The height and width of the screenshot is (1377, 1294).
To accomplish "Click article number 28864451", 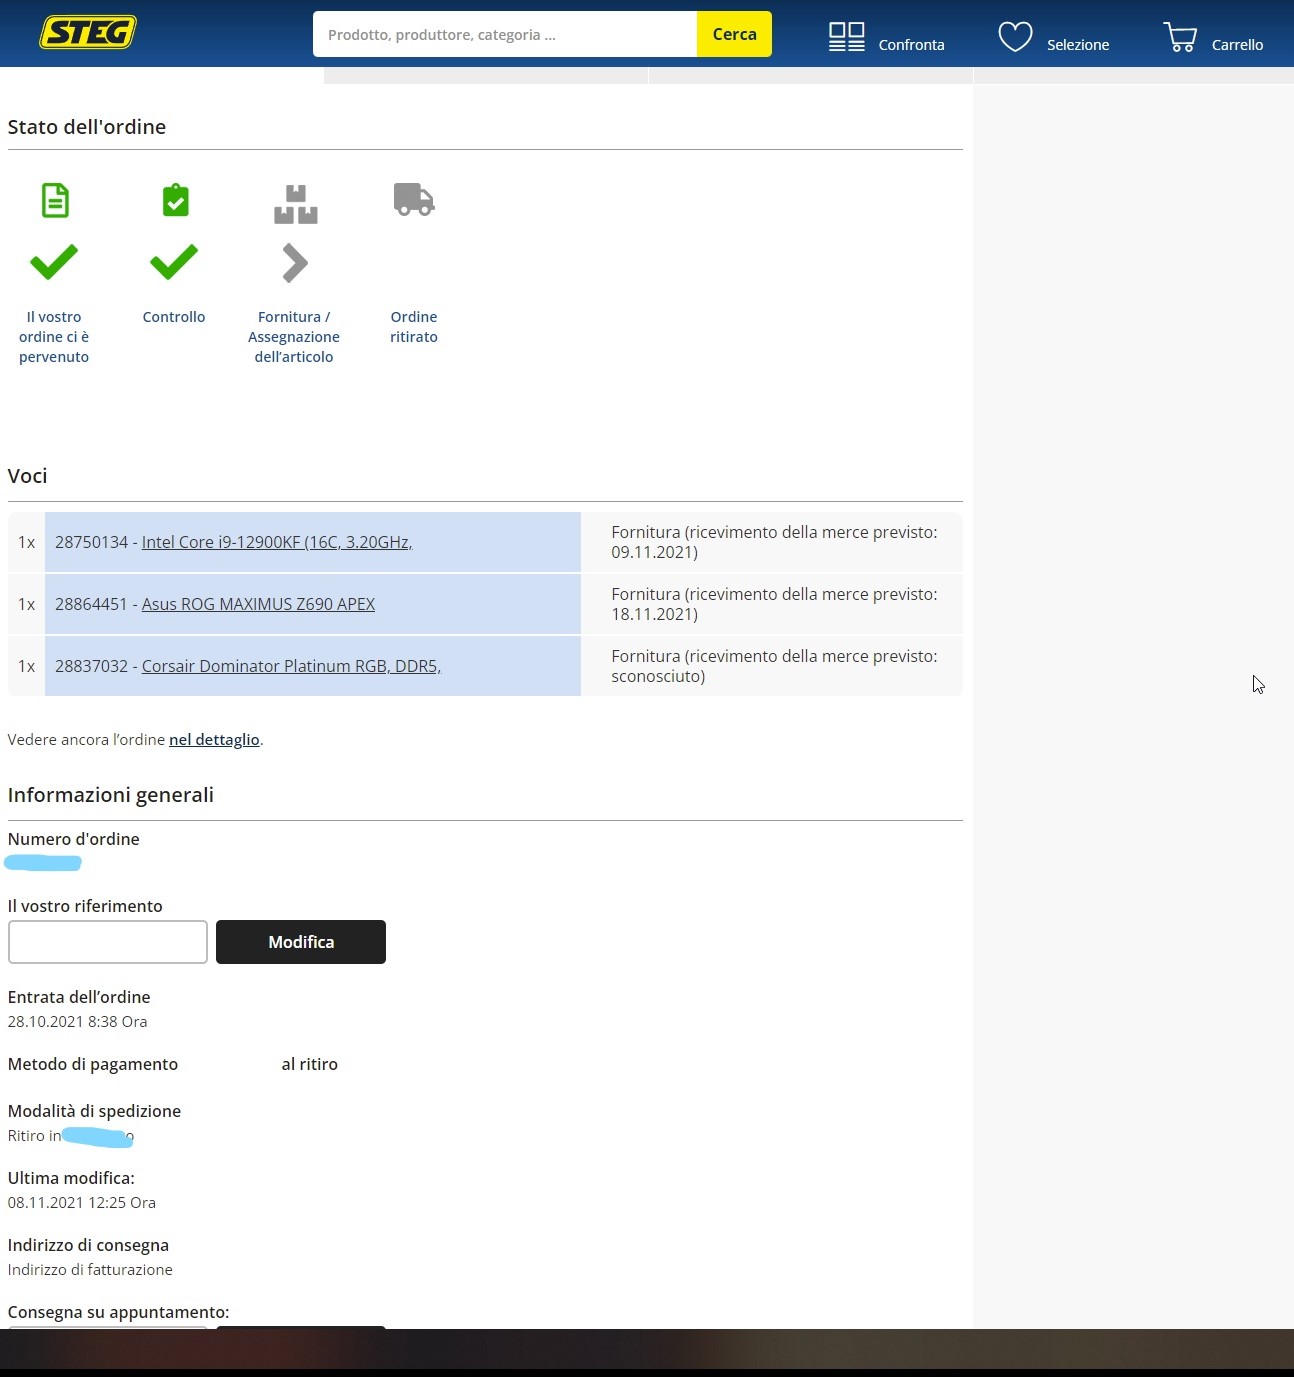I will (x=91, y=604).
